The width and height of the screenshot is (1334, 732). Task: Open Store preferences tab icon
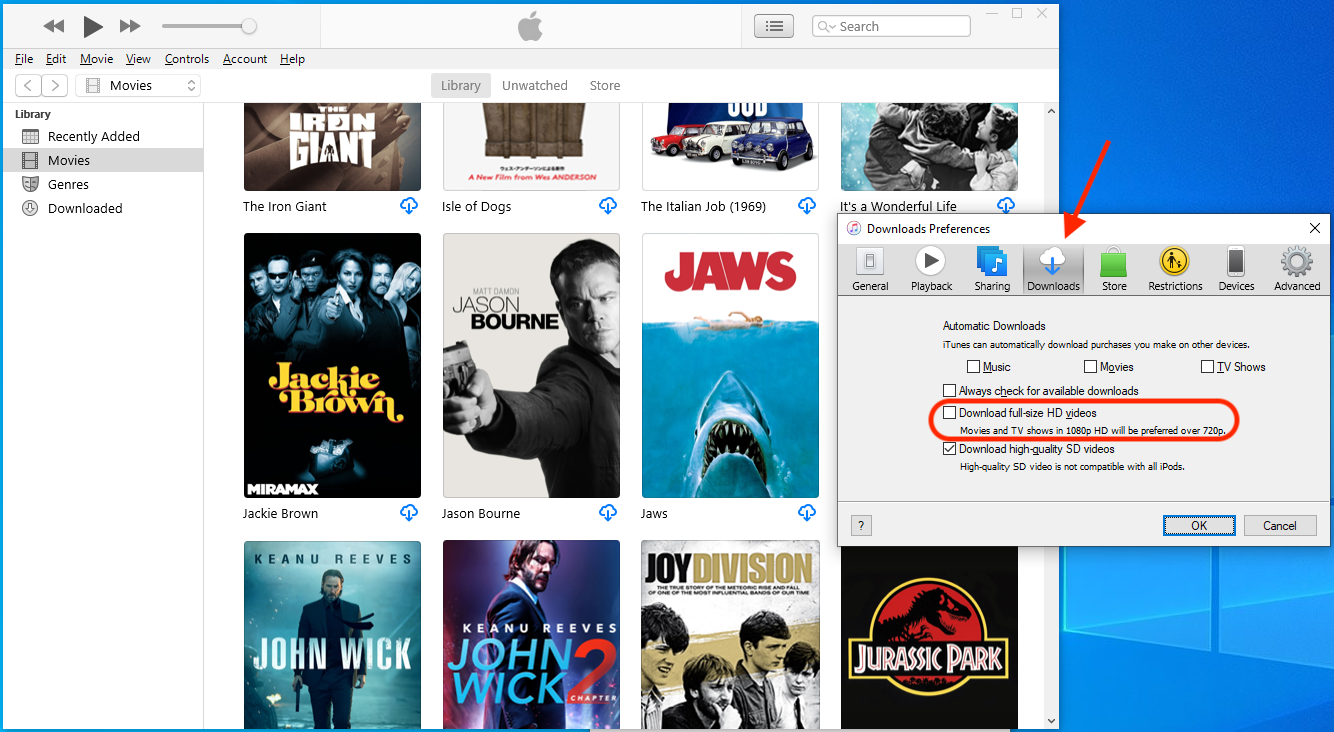(x=1114, y=269)
